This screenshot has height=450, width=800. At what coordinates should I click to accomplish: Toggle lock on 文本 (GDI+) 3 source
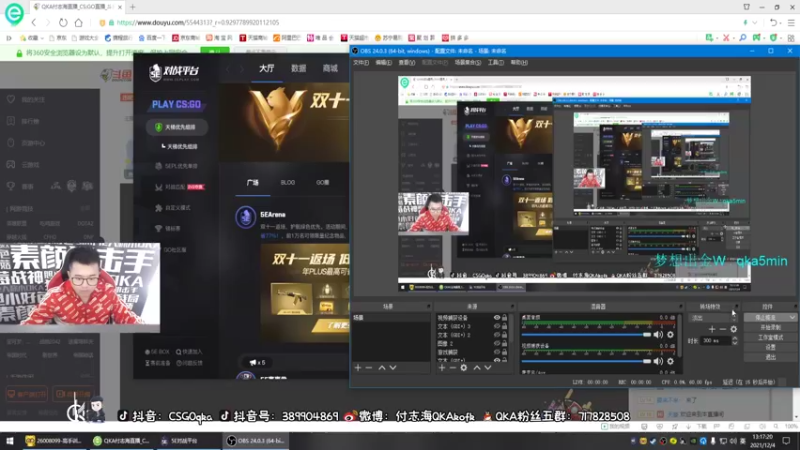coord(505,327)
